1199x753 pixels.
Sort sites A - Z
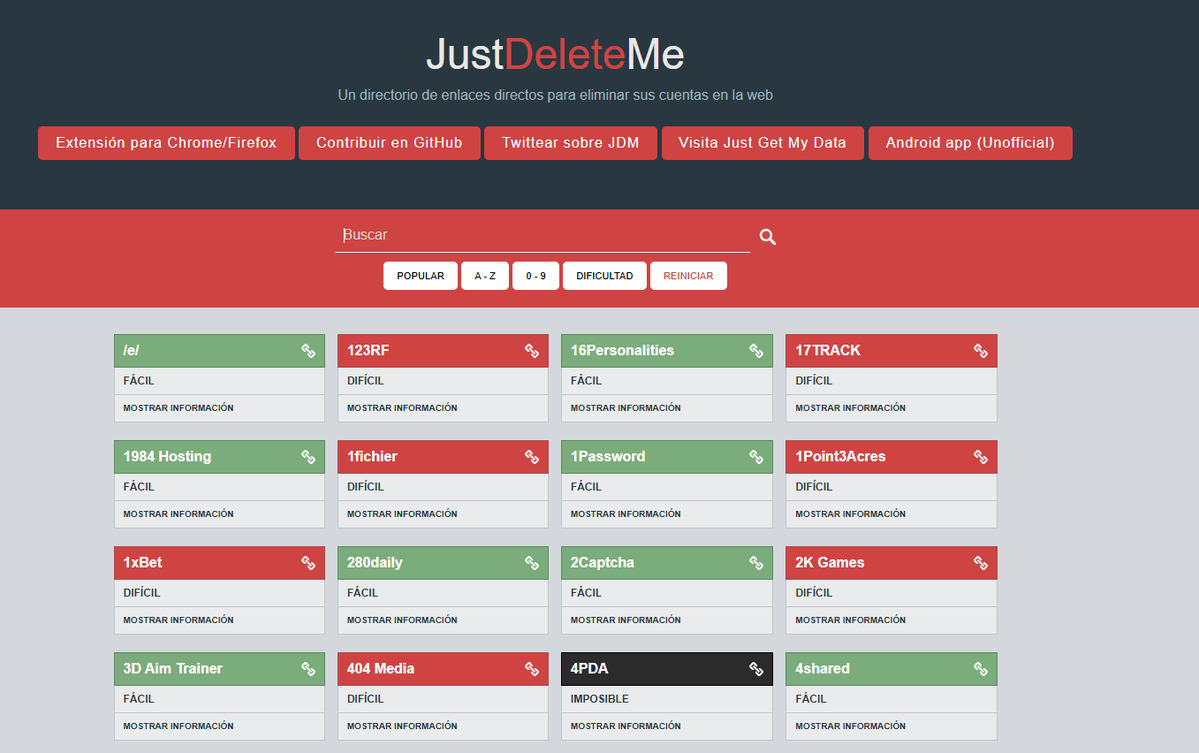click(x=485, y=276)
